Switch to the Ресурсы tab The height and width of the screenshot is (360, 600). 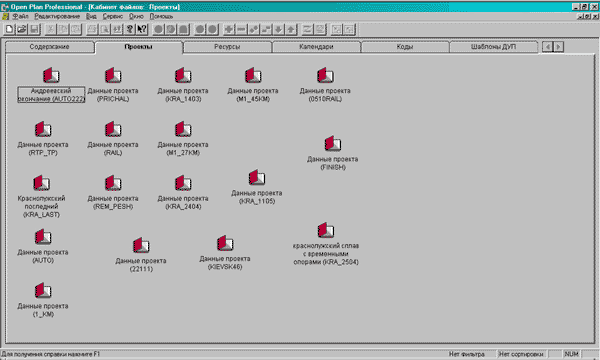coord(227,47)
